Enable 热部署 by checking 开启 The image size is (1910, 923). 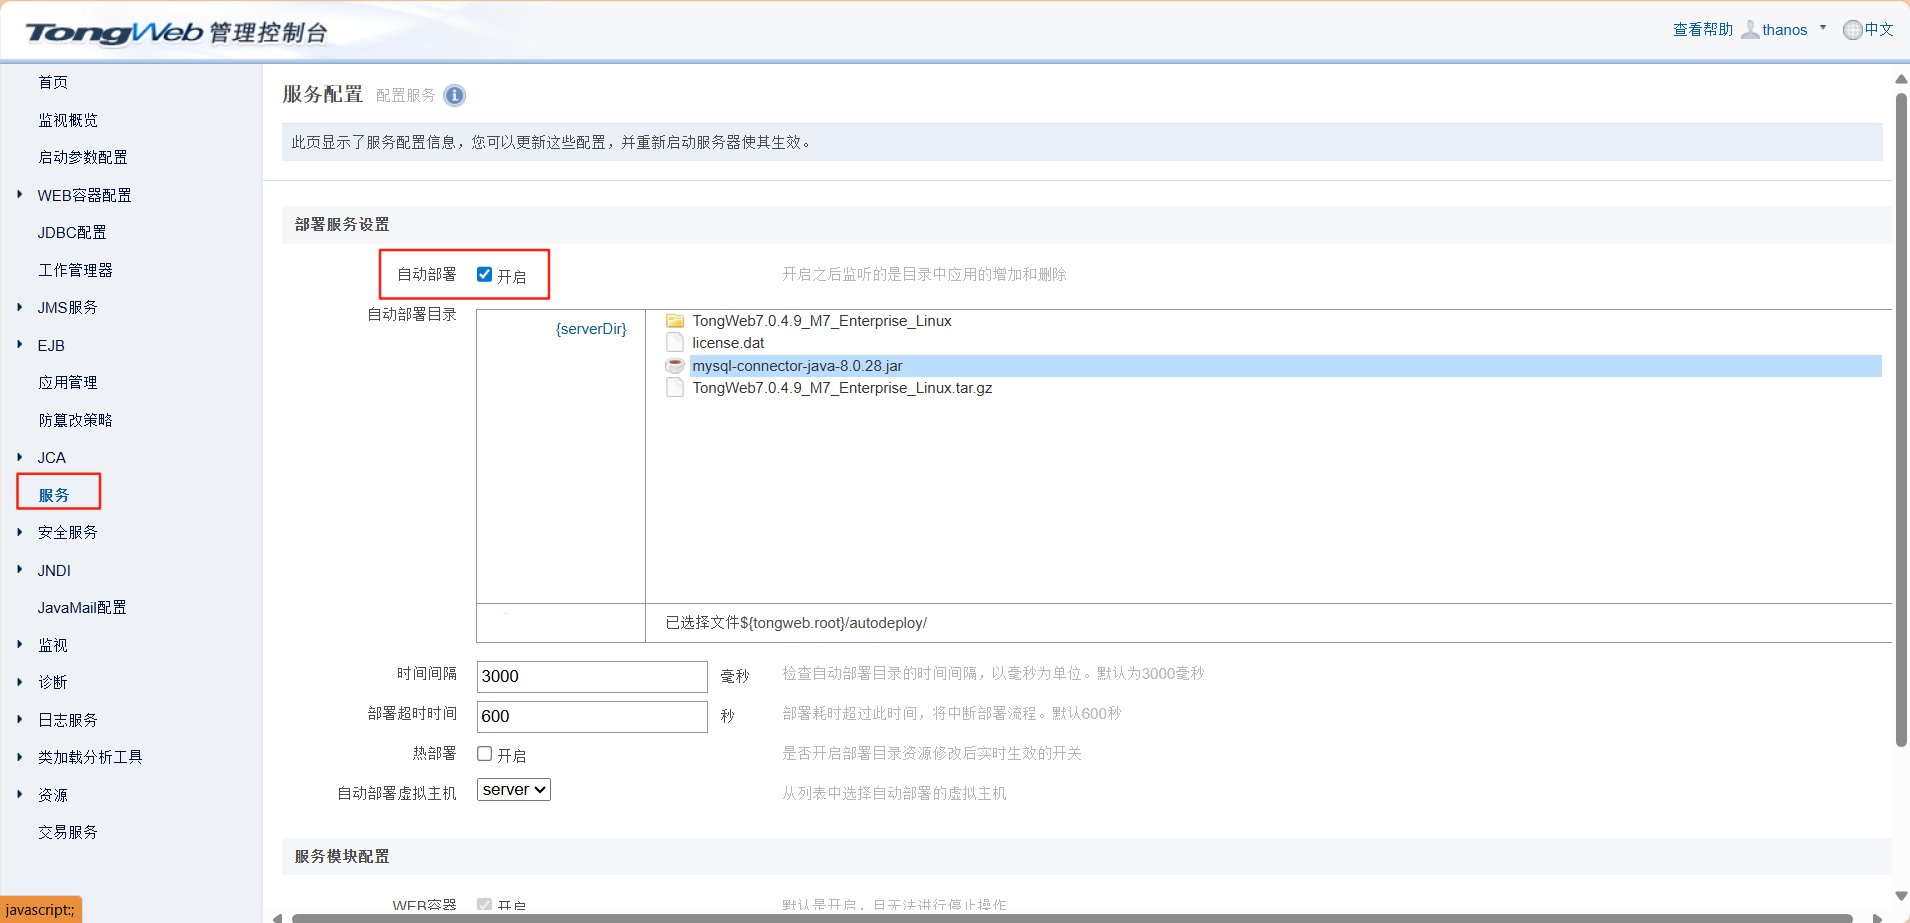[485, 753]
